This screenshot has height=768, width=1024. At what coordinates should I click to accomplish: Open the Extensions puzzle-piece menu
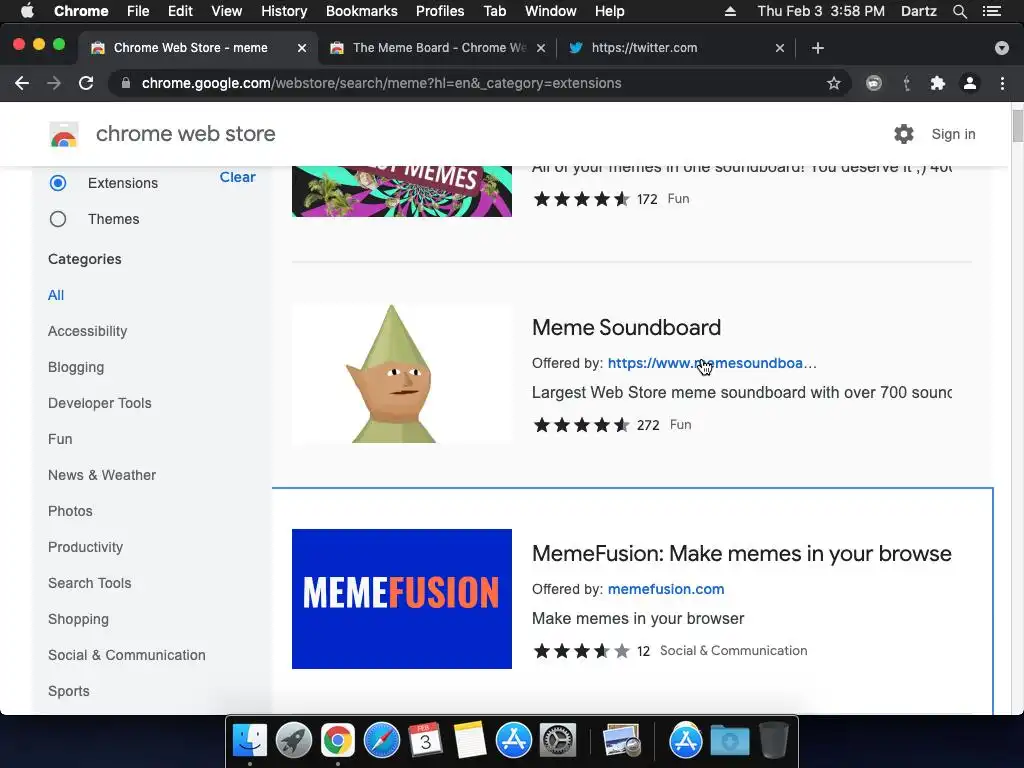[x=938, y=83]
